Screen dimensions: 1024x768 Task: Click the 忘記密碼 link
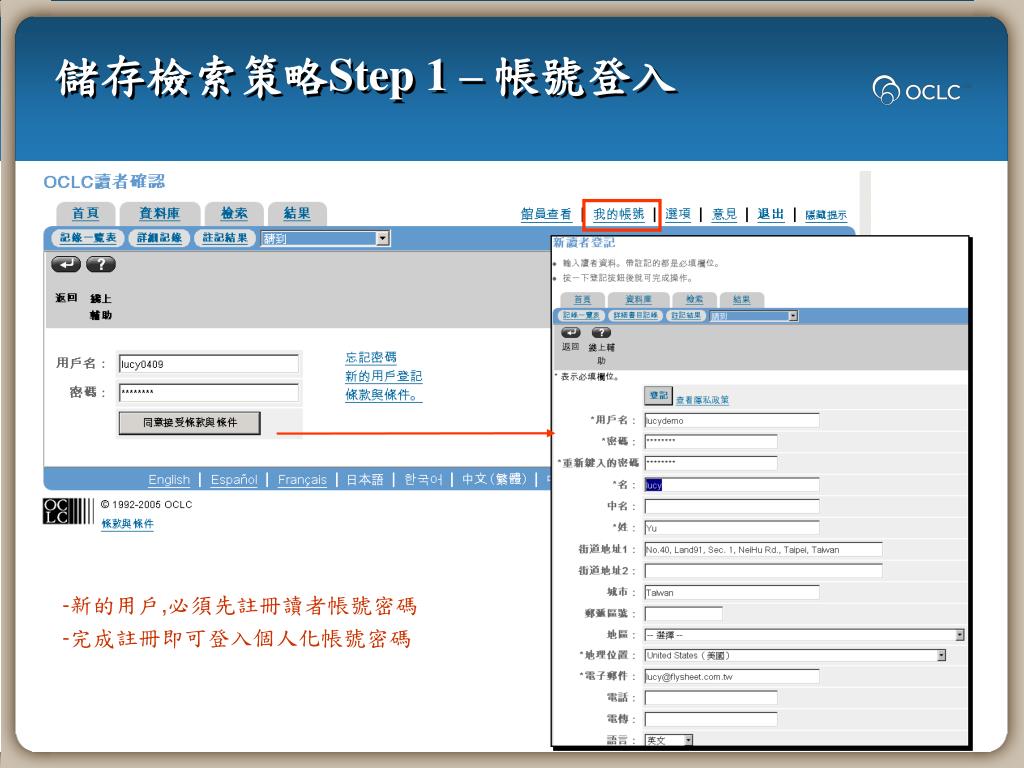coord(370,357)
